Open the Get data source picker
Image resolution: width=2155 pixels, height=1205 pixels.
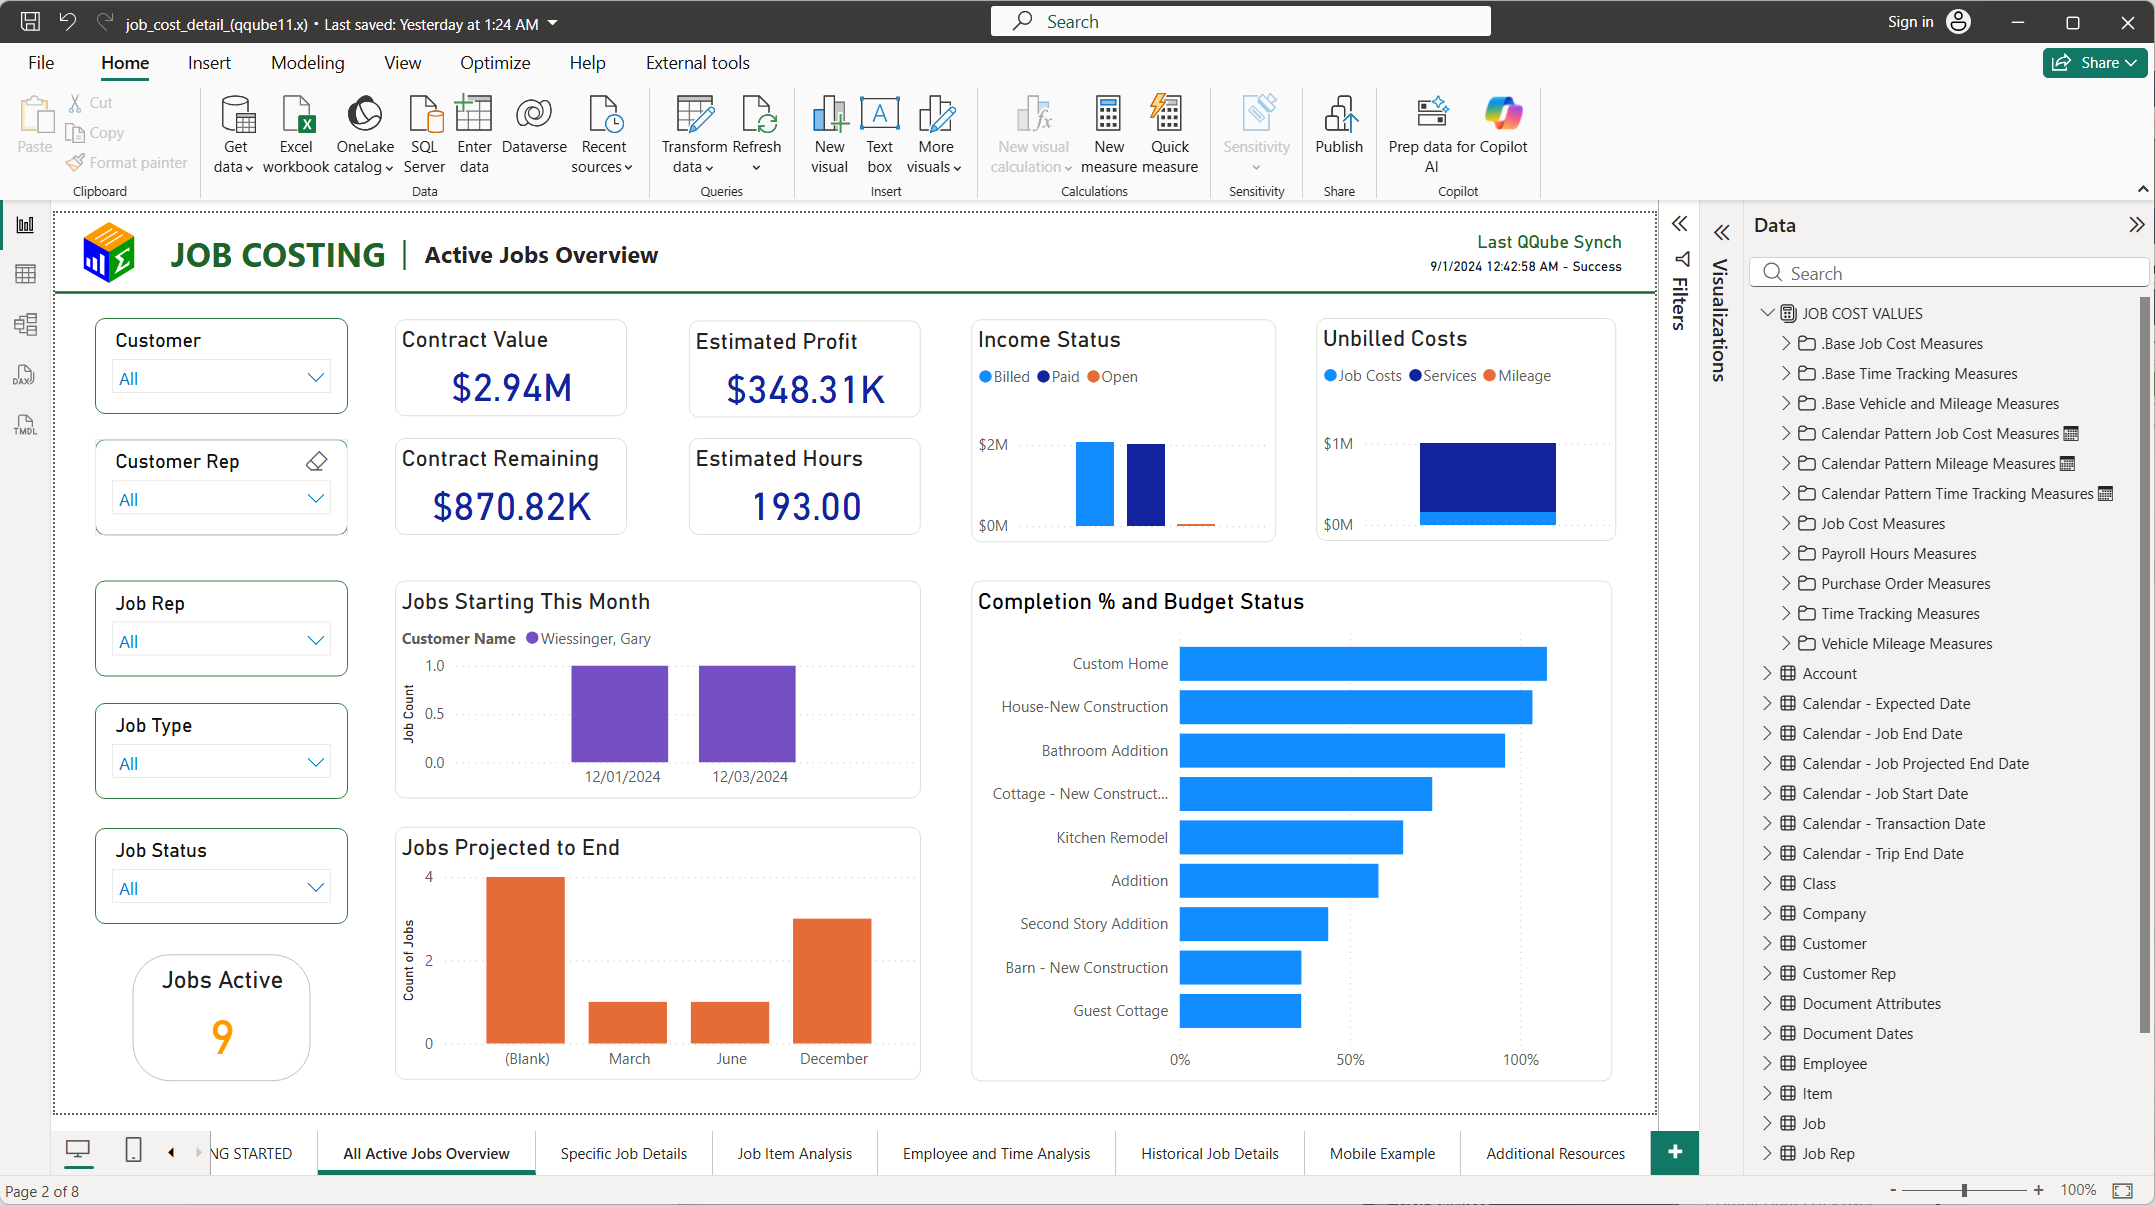(235, 134)
